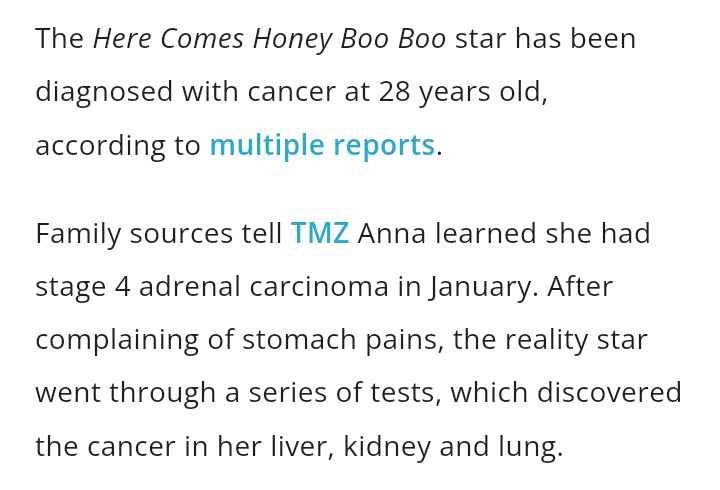Click the phrase "stomach pains"
Screen dimensions: 720x490
pyautogui.click(x=342, y=340)
